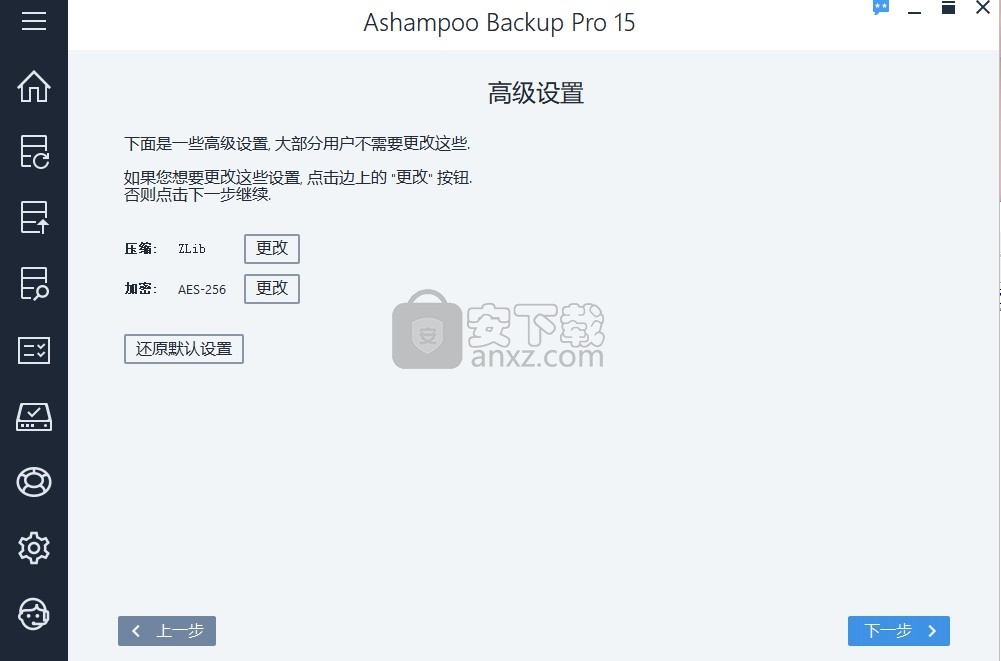Open the hamburger menu in the sidebar
The width and height of the screenshot is (1001, 661).
click(x=34, y=20)
